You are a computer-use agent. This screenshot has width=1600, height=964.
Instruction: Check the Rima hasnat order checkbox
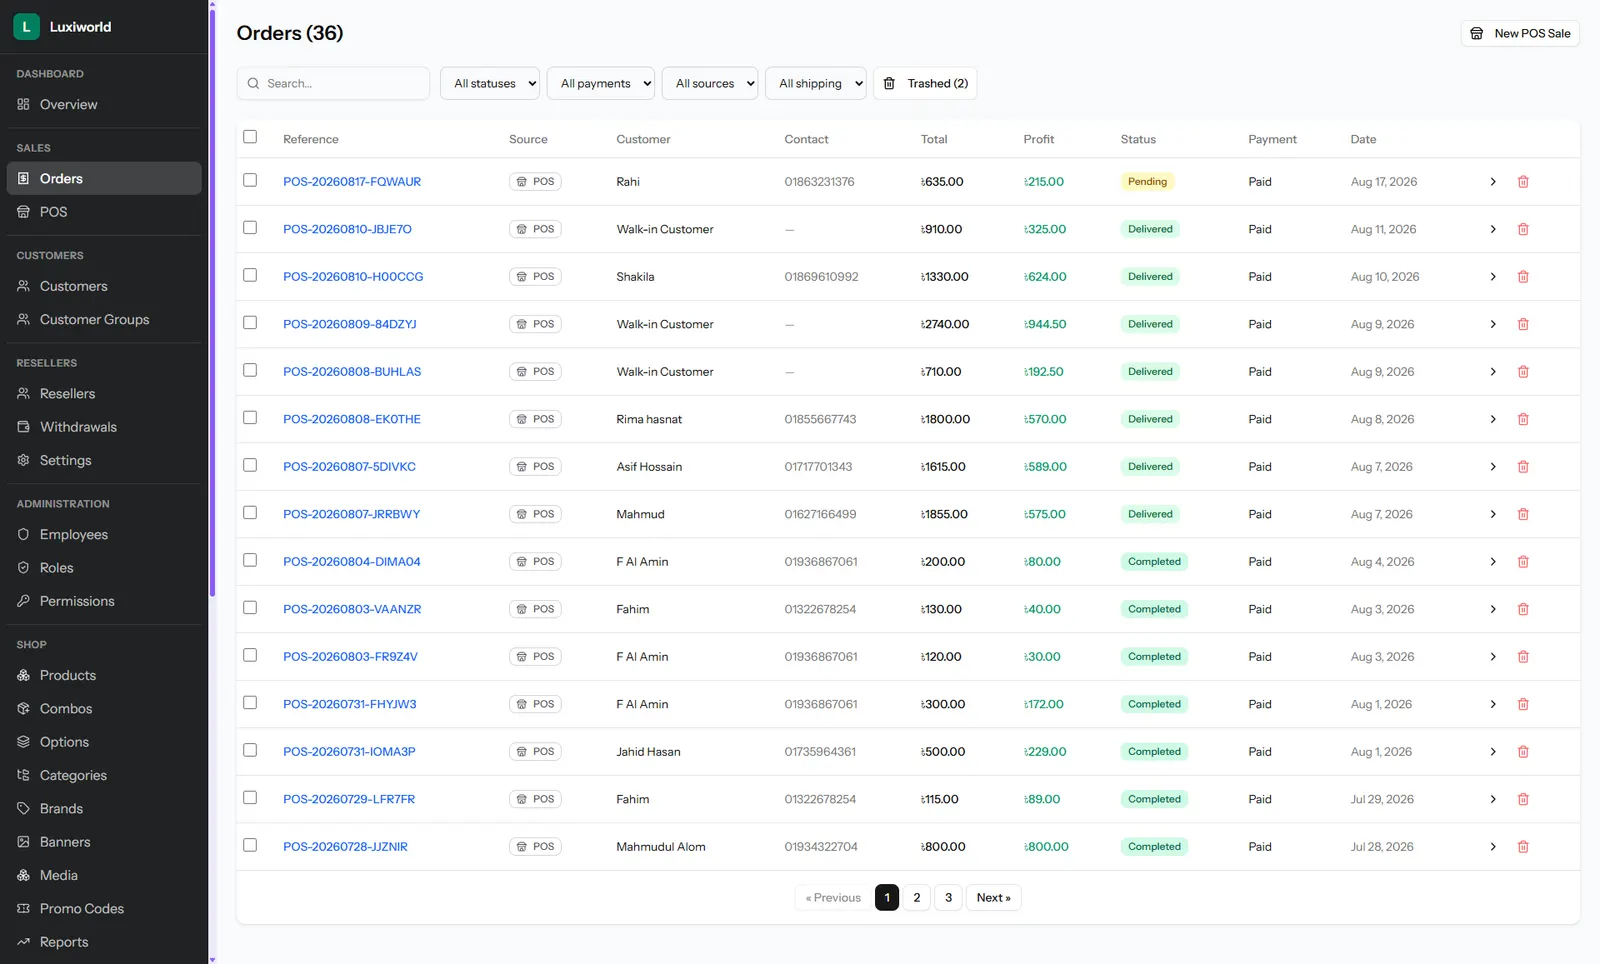(x=250, y=418)
